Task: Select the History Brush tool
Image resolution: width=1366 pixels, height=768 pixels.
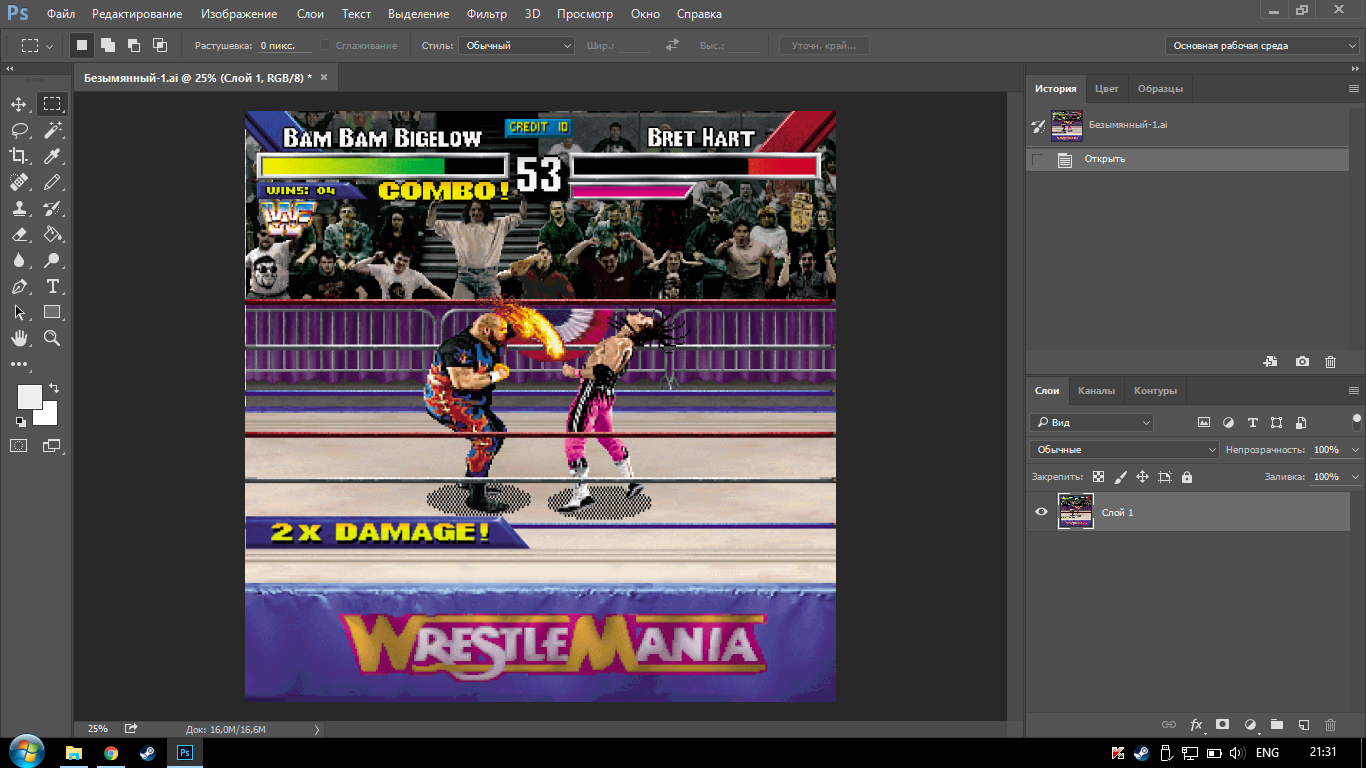Action: (x=52, y=208)
